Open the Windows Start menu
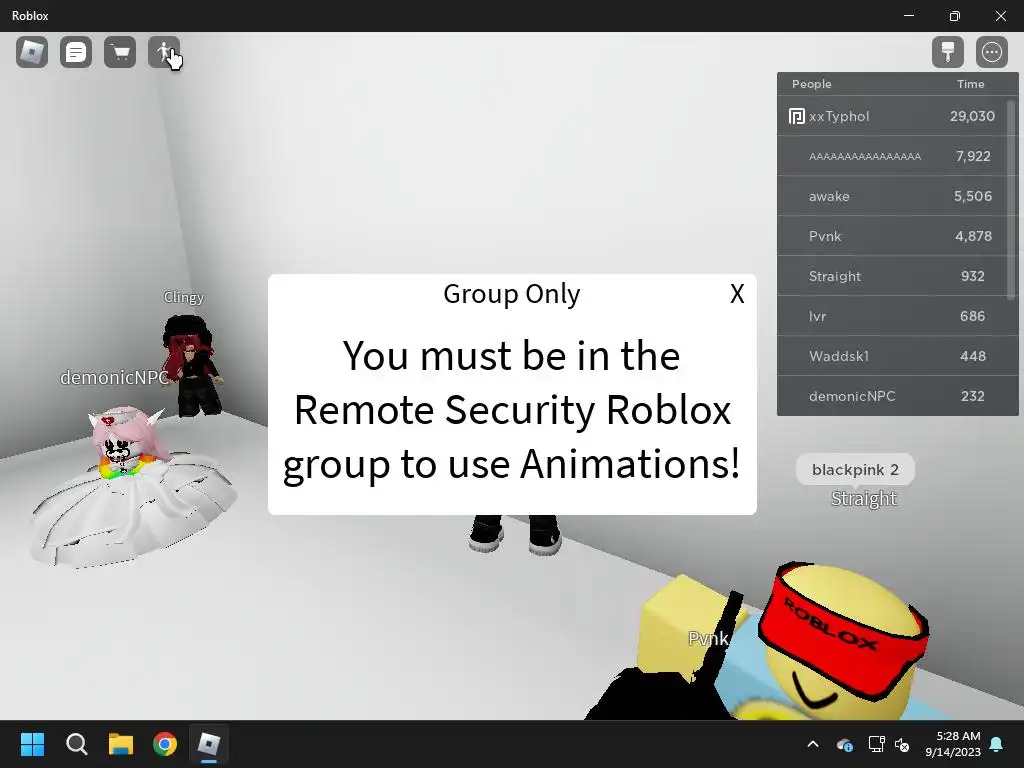Screen dimensions: 1024x768 pyautogui.click(x=32, y=744)
